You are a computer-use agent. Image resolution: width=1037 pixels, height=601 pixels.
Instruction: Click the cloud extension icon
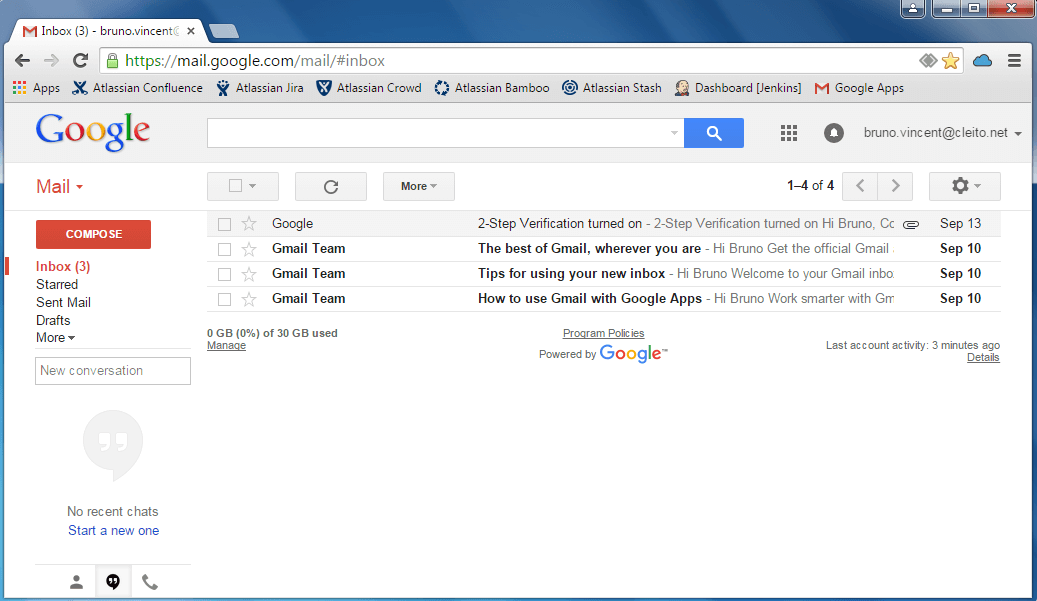983,61
